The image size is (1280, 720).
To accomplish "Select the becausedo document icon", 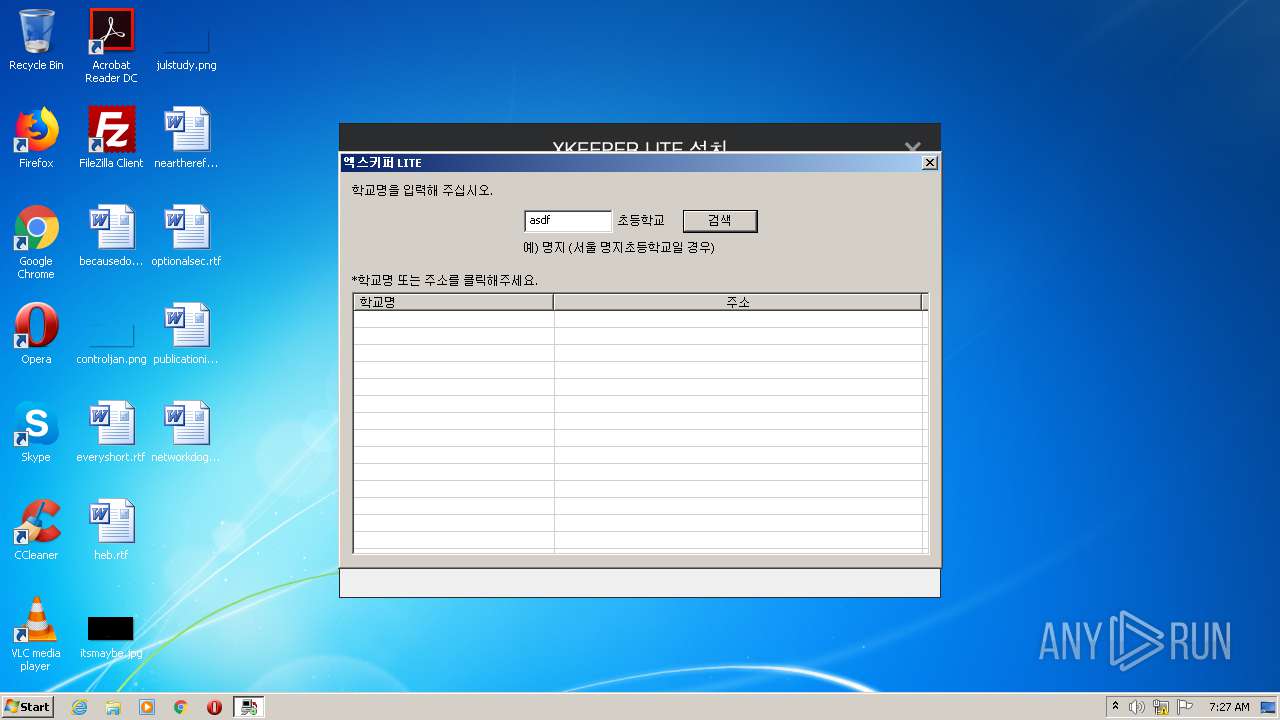I will (111, 236).
